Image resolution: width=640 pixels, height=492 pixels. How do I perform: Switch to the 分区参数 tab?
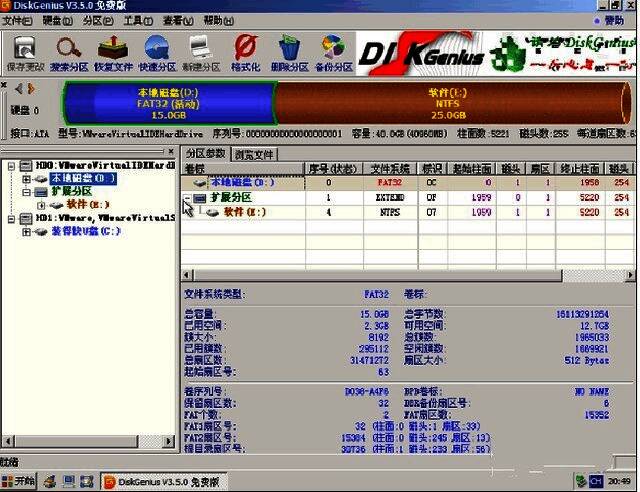[205, 154]
